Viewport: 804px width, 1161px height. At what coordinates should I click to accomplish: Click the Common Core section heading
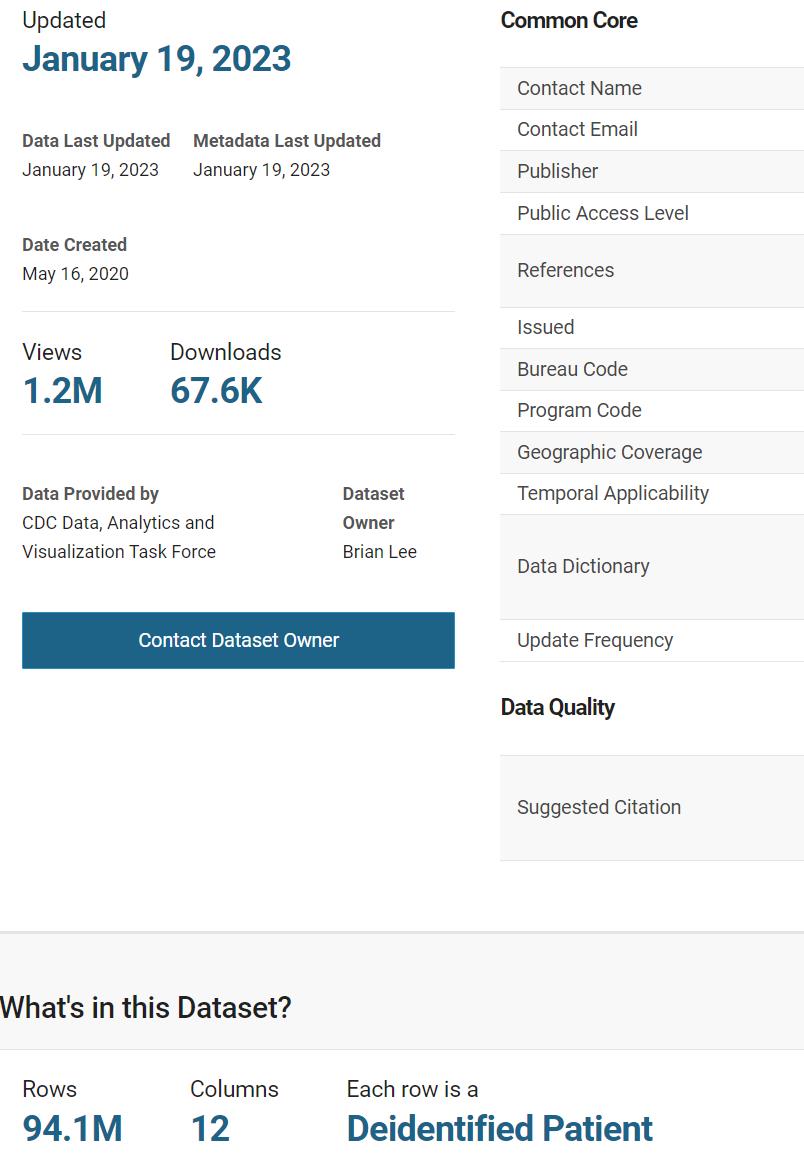pos(568,20)
